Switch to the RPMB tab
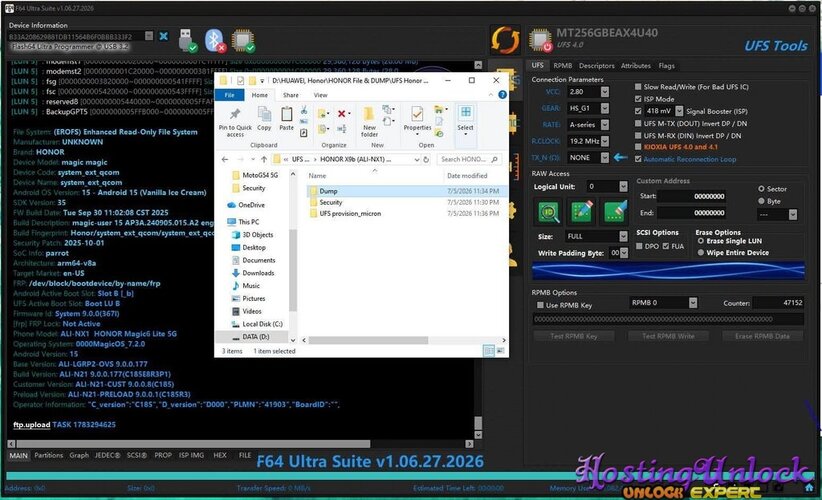The image size is (822, 500). click(563, 66)
